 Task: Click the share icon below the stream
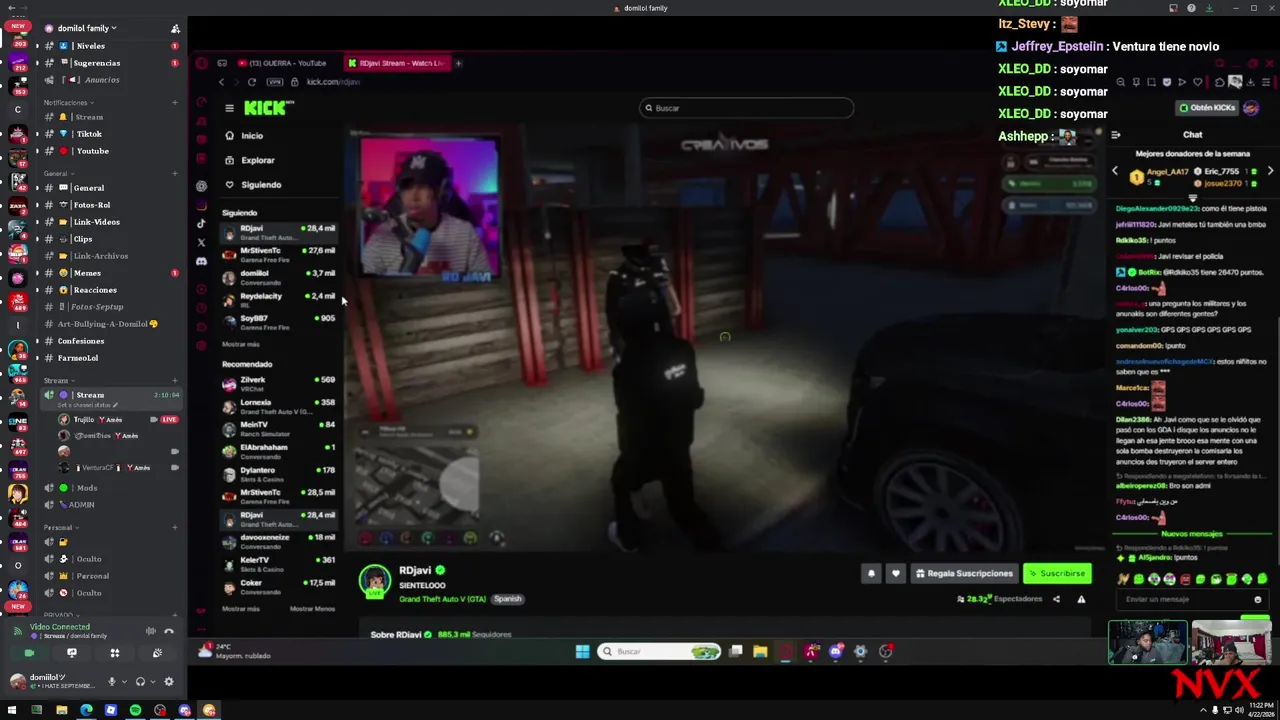click(1056, 599)
